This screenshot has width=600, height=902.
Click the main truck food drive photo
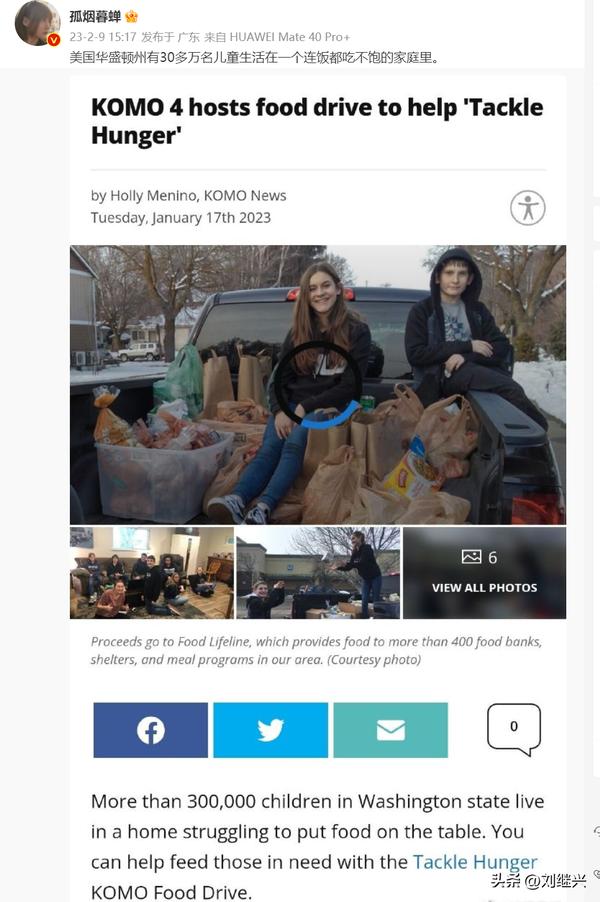[x=318, y=385]
